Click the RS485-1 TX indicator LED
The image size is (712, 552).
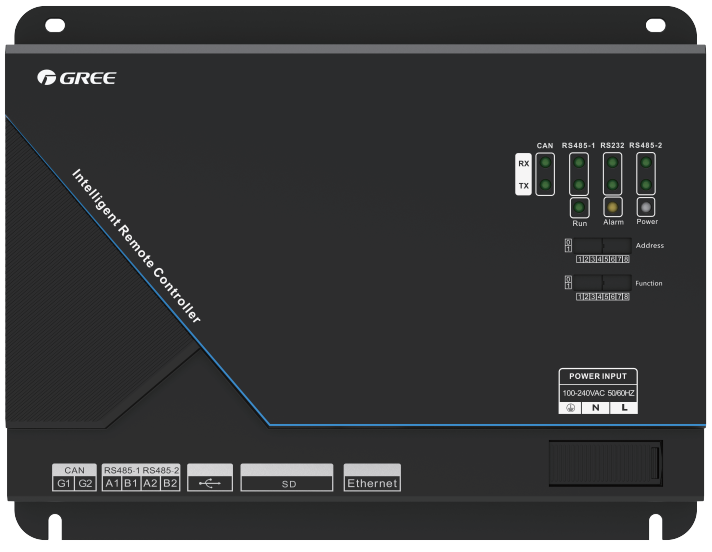click(579, 185)
